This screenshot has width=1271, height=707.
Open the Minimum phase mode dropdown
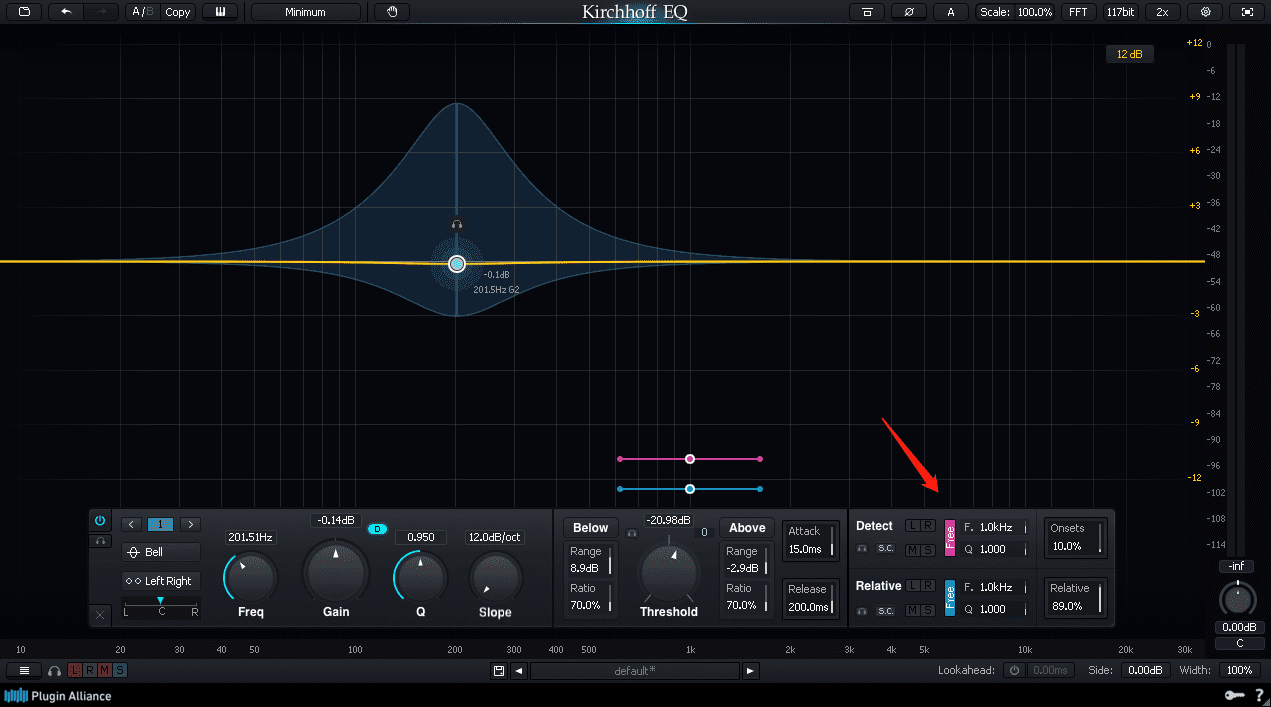306,12
